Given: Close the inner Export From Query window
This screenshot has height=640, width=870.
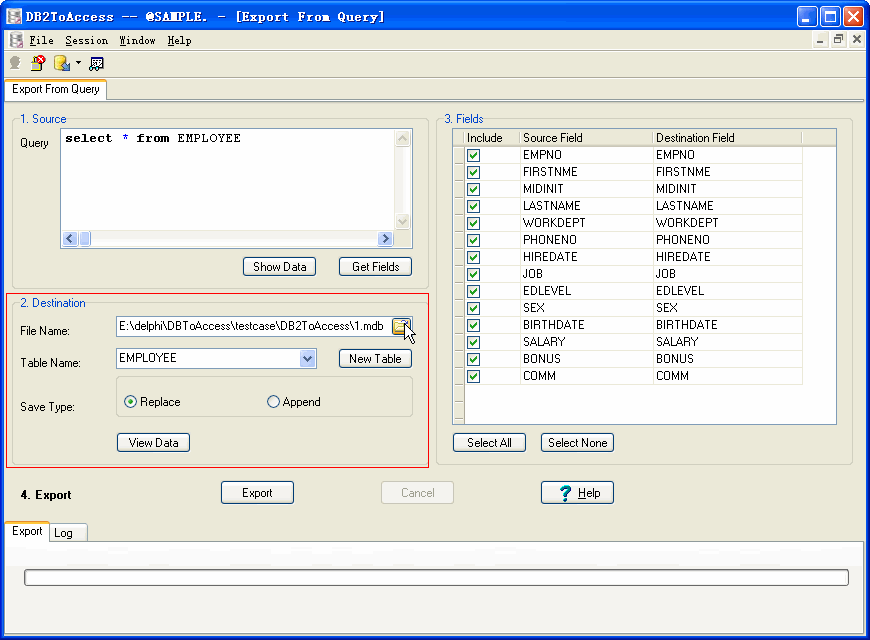Looking at the screenshot, I should pyautogui.click(x=857, y=39).
